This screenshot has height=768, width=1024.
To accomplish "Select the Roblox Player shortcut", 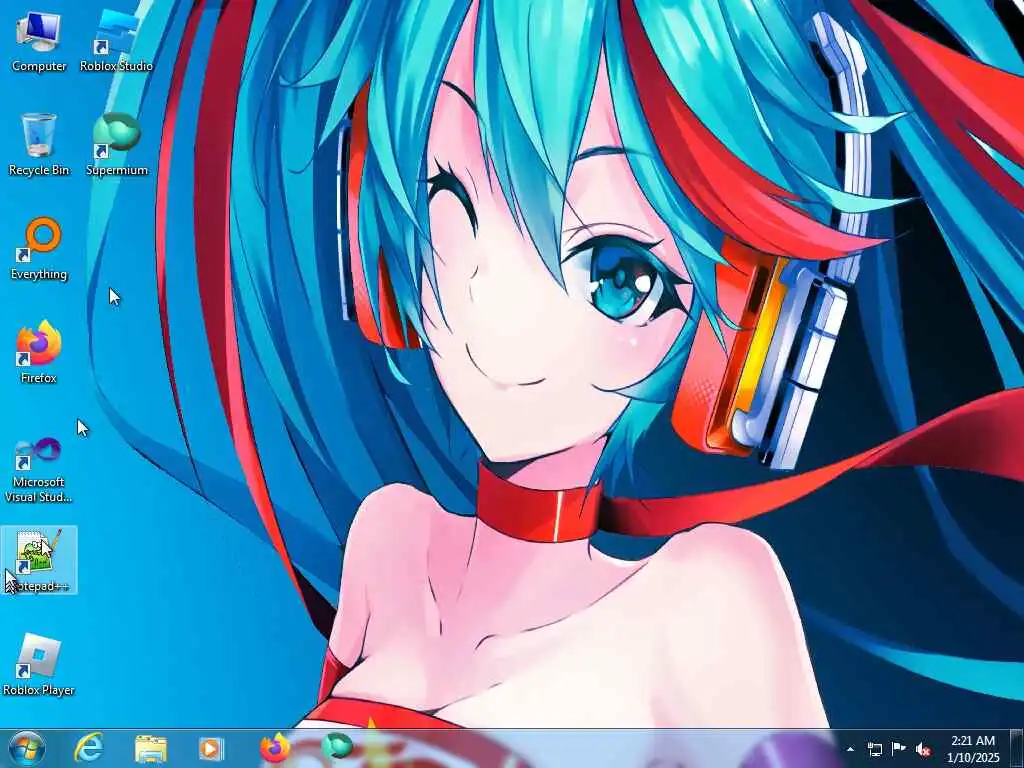I will 39,665.
